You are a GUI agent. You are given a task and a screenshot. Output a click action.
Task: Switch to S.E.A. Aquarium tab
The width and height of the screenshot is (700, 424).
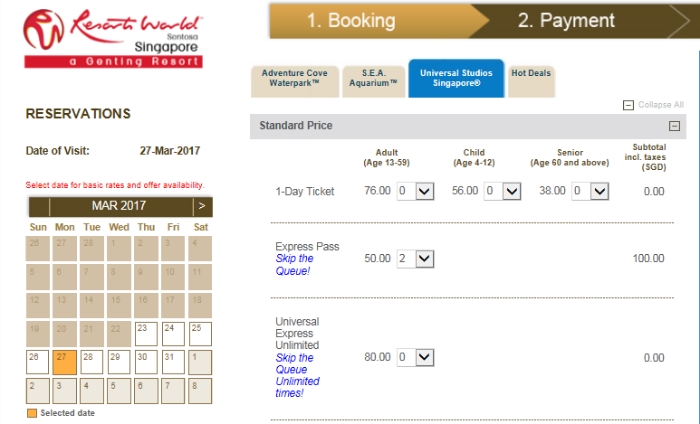click(x=374, y=81)
